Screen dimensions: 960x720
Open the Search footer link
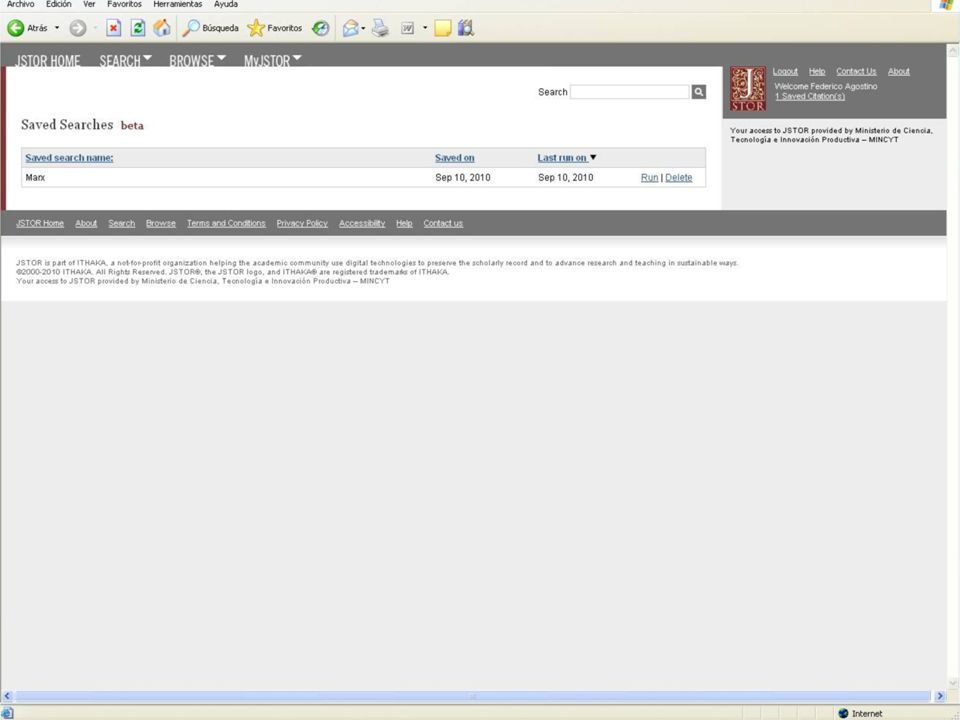(x=121, y=223)
